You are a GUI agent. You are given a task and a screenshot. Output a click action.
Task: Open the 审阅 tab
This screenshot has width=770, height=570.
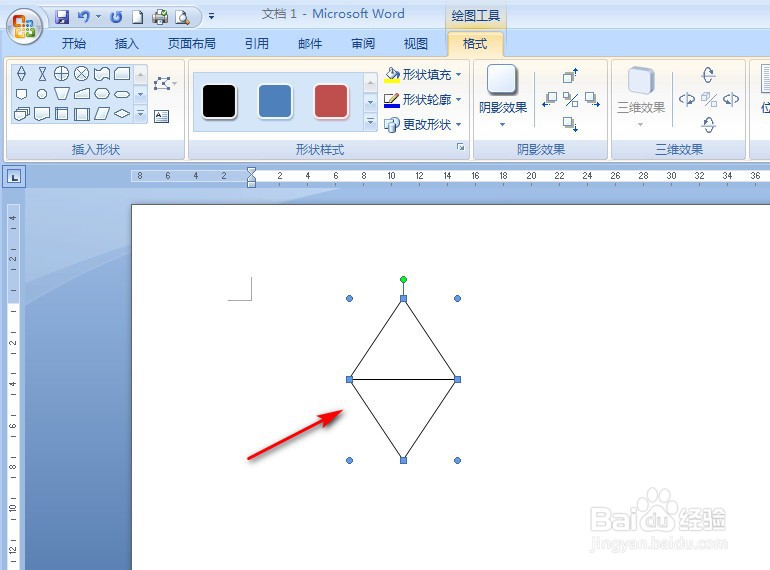coord(363,44)
